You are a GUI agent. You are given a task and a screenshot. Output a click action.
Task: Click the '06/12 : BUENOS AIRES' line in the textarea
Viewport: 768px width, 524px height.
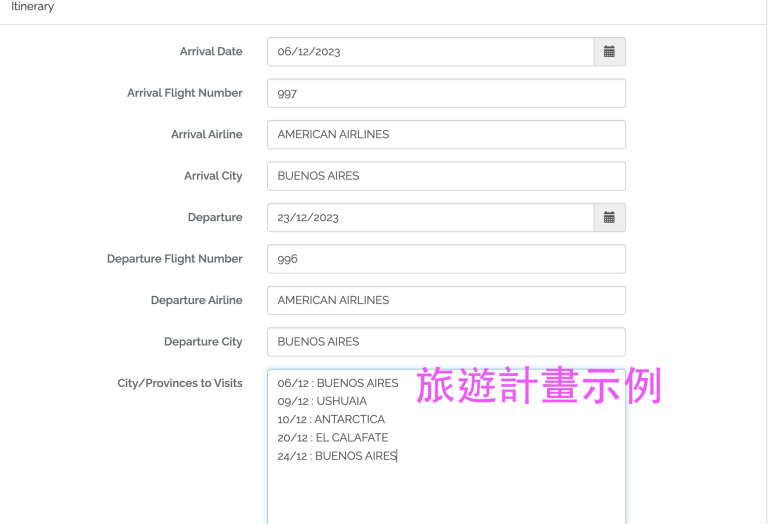coord(338,383)
